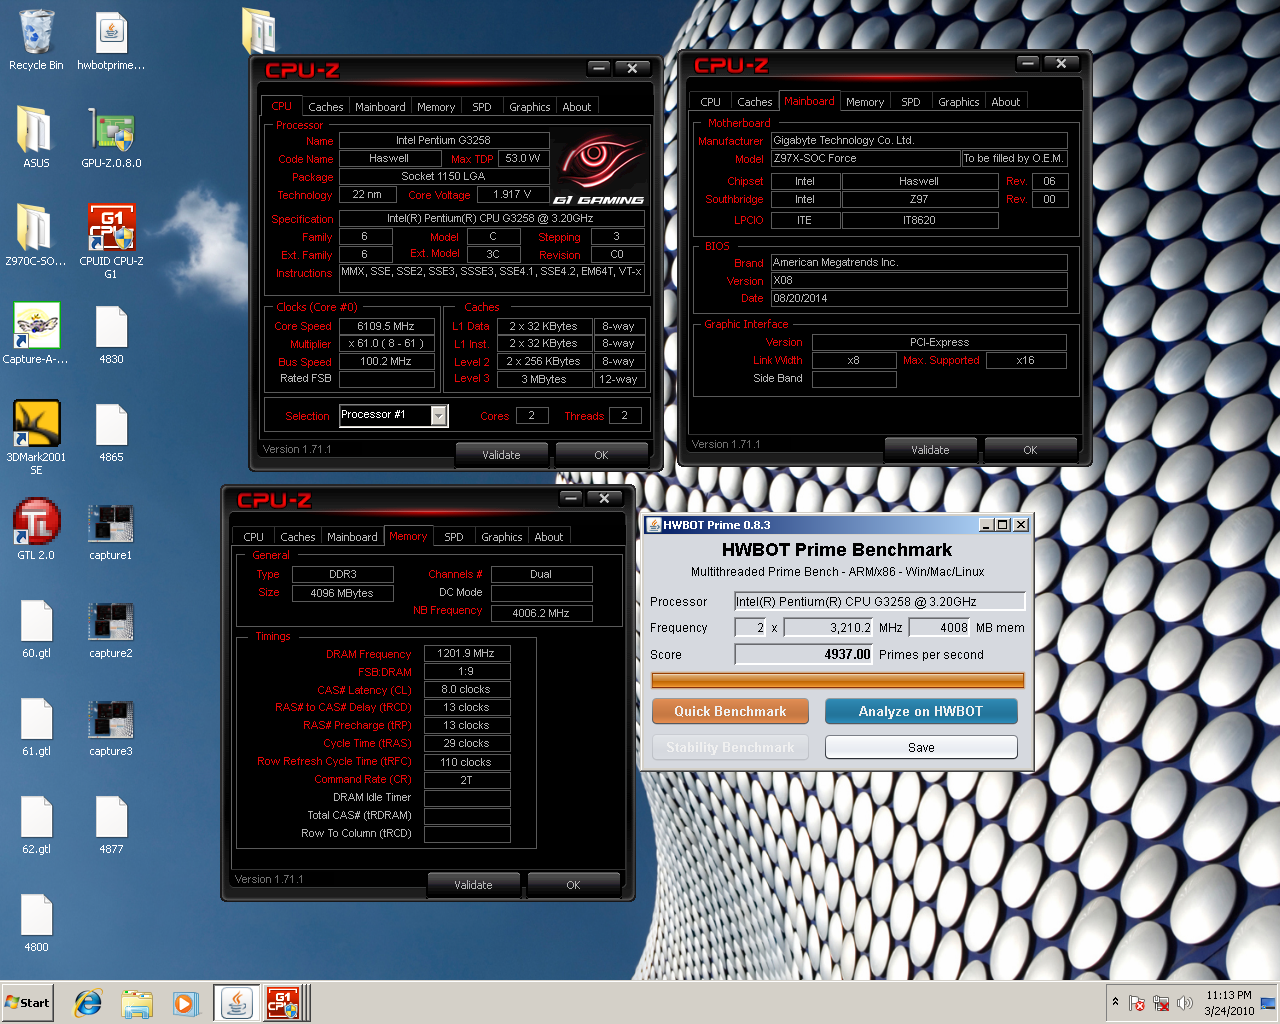Select the 4800 file icon
Viewport: 1280px width, 1024px height.
(36, 921)
